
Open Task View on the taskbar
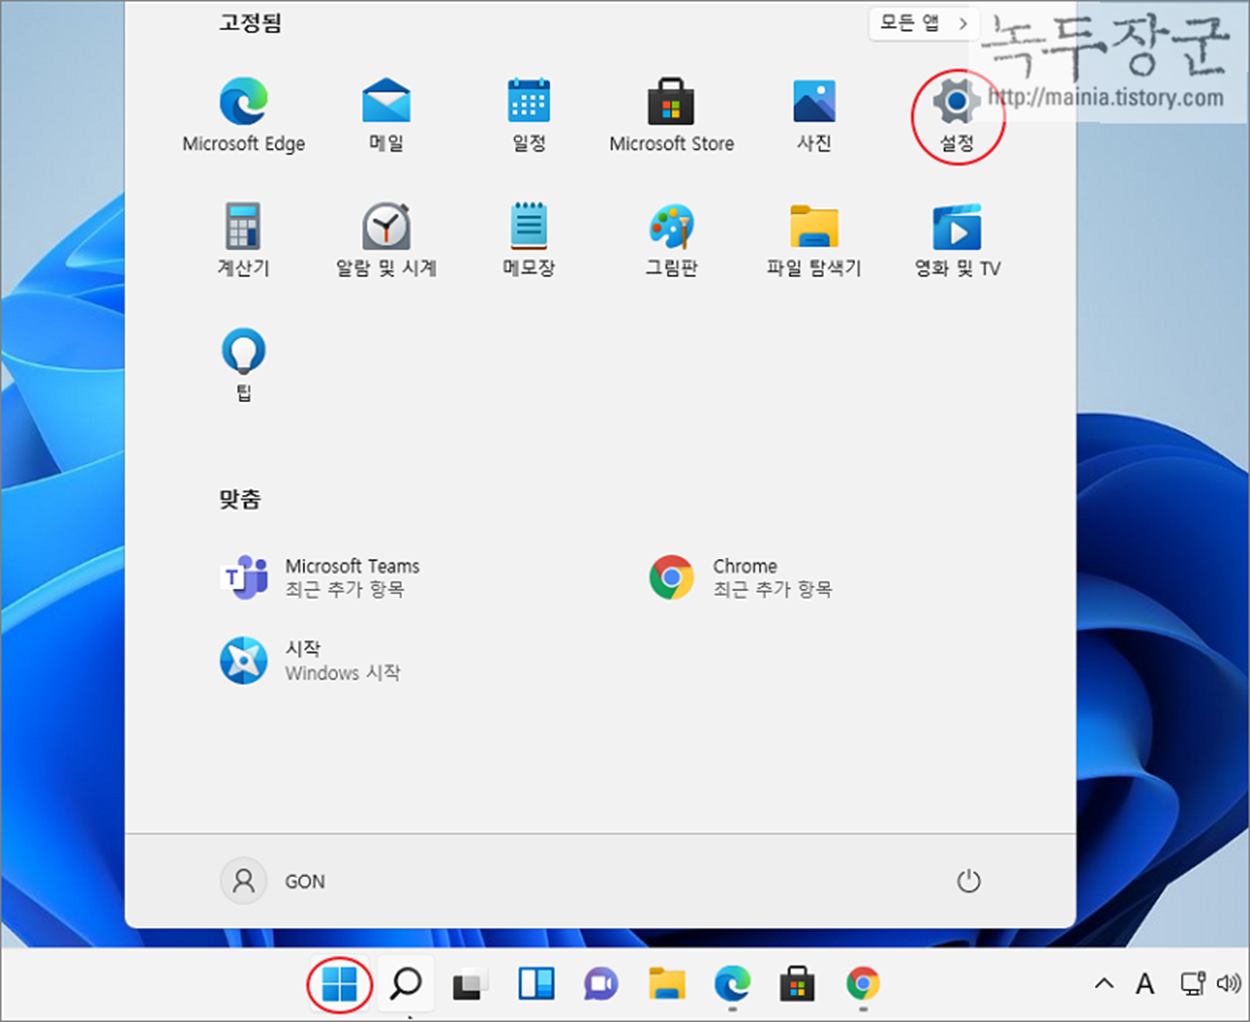pos(470,984)
